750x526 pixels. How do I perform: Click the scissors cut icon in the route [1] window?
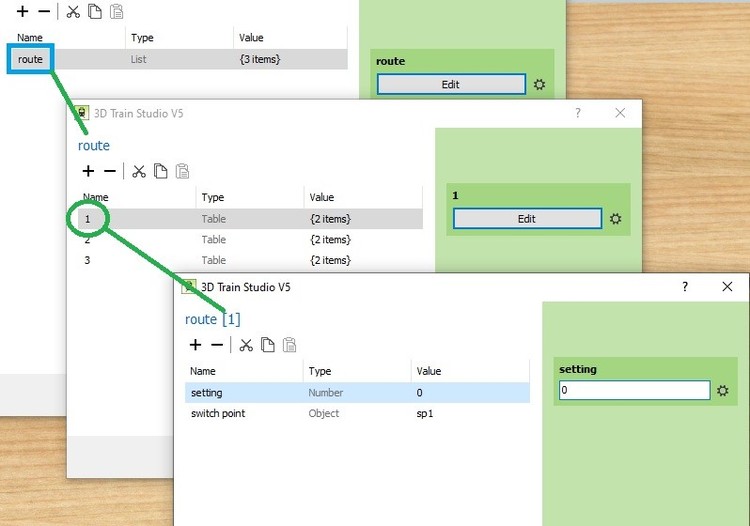[246, 345]
